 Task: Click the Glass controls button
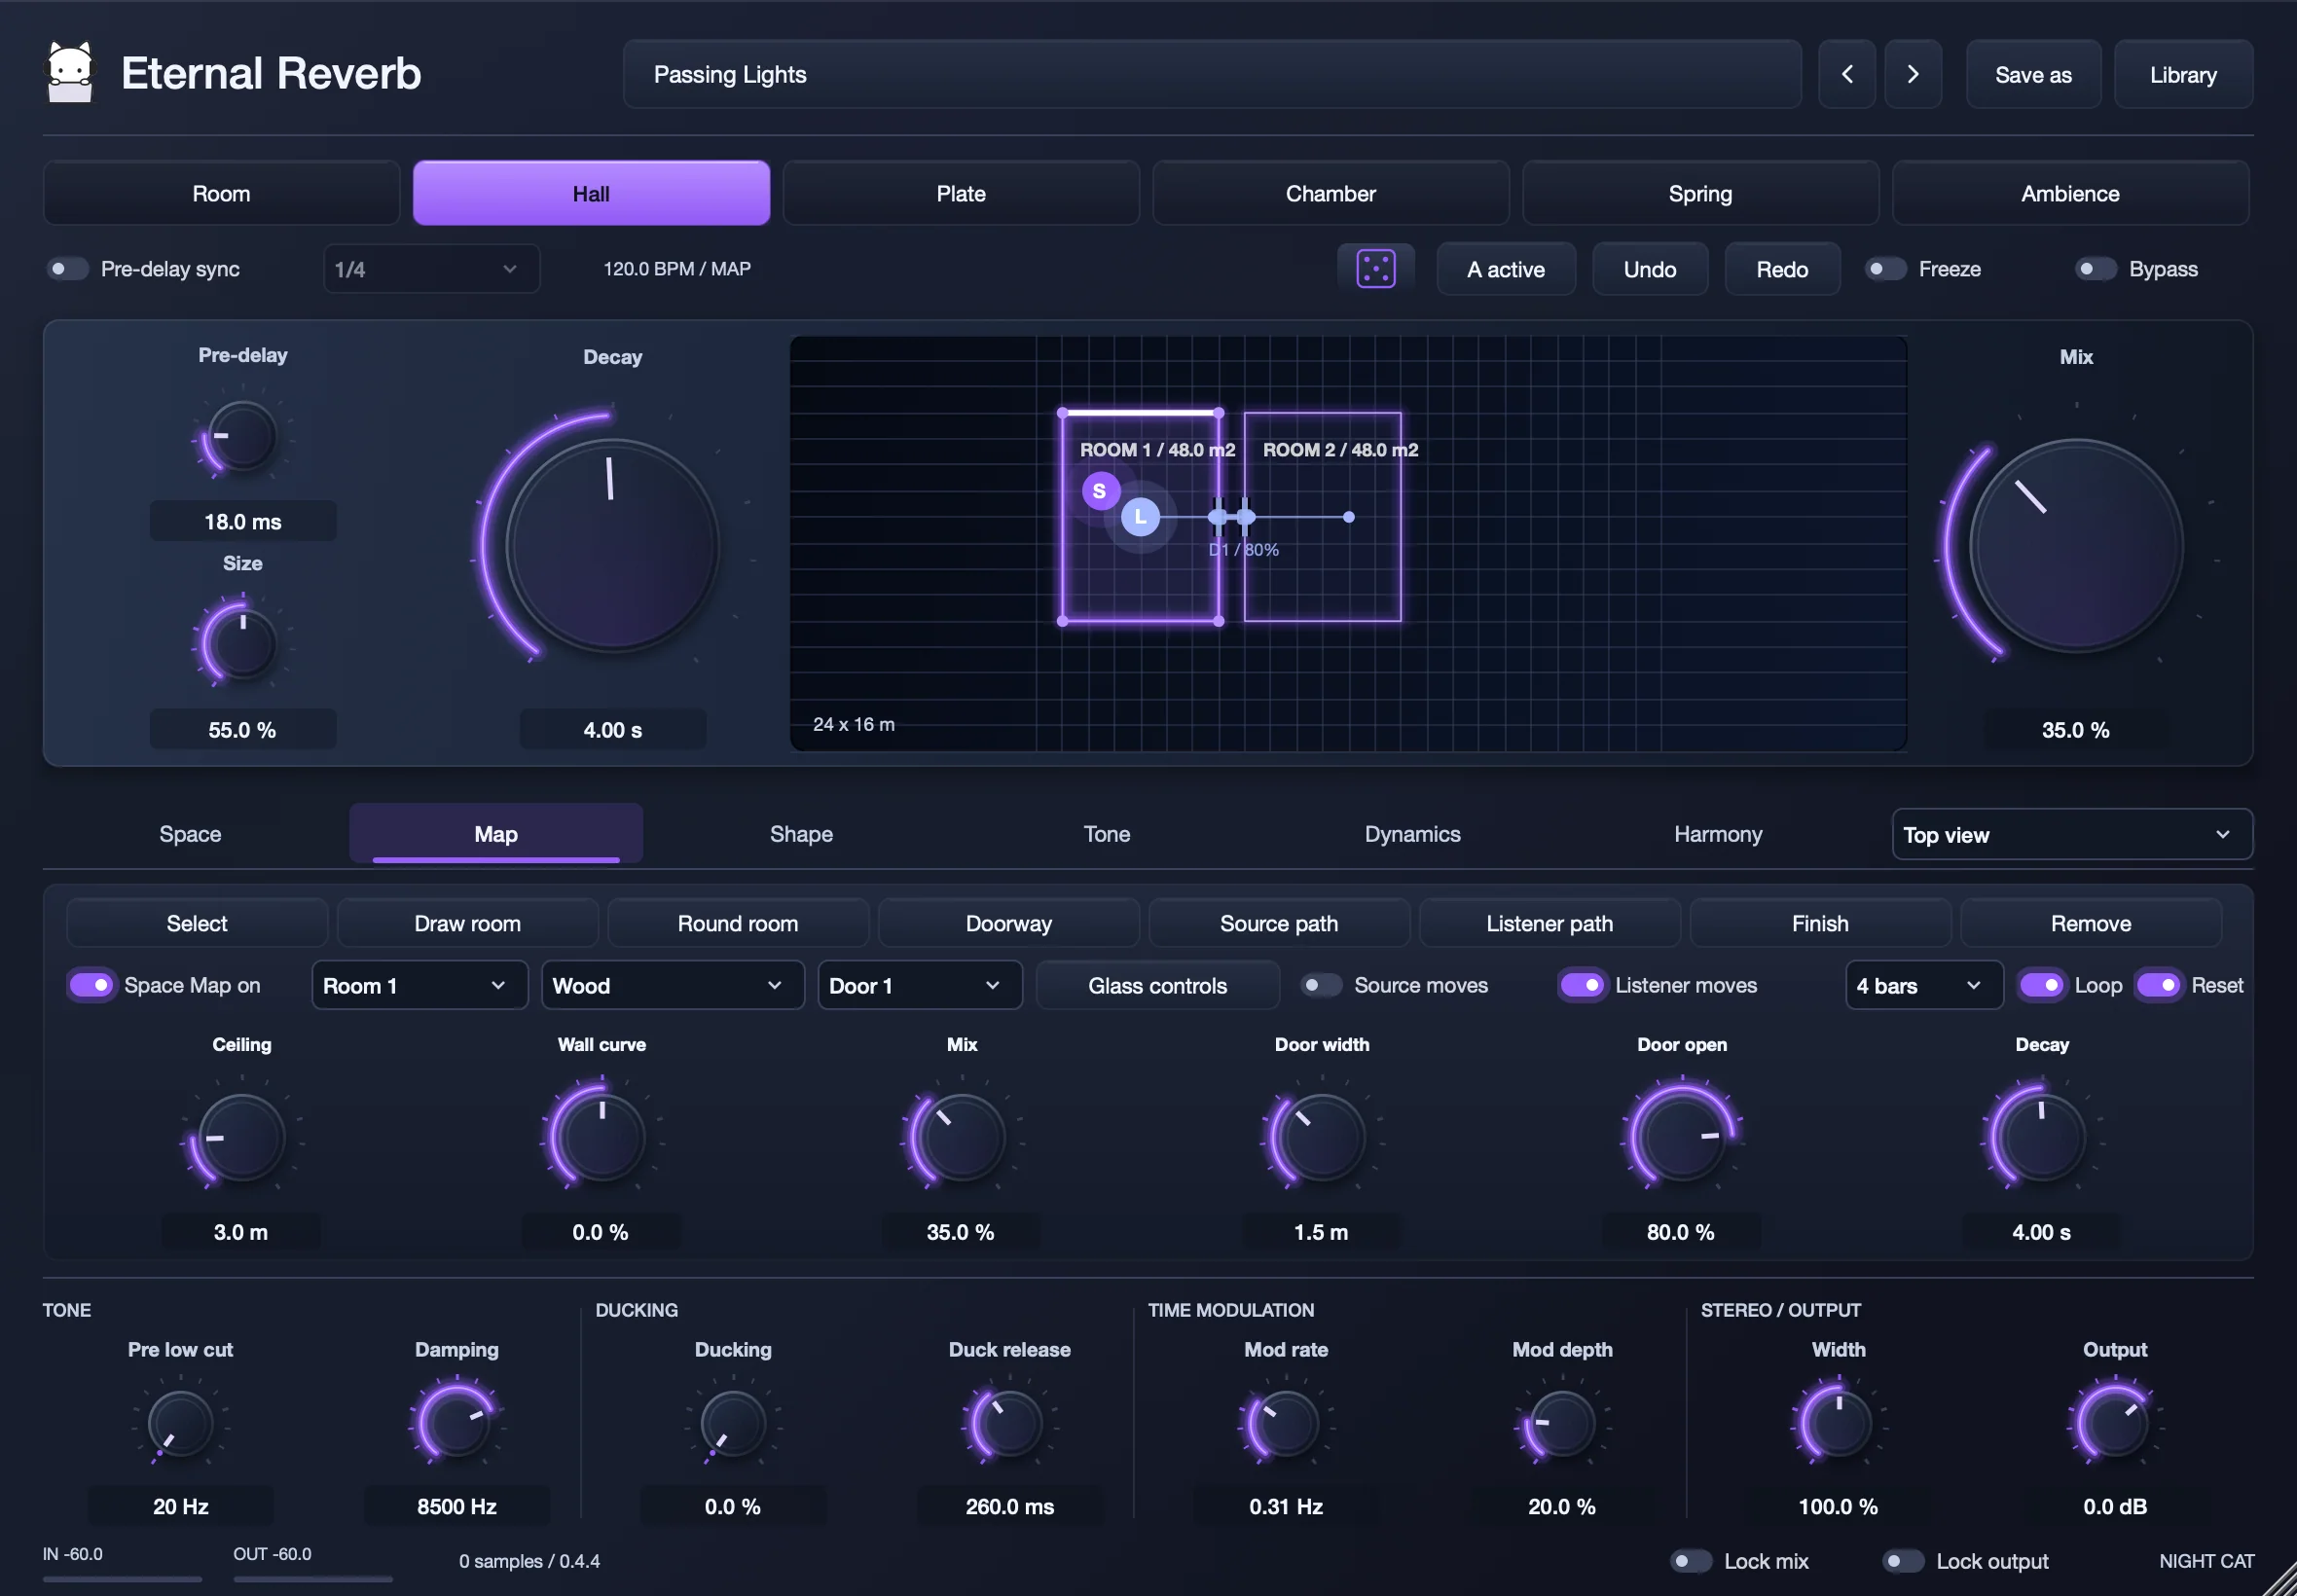[1157, 985]
